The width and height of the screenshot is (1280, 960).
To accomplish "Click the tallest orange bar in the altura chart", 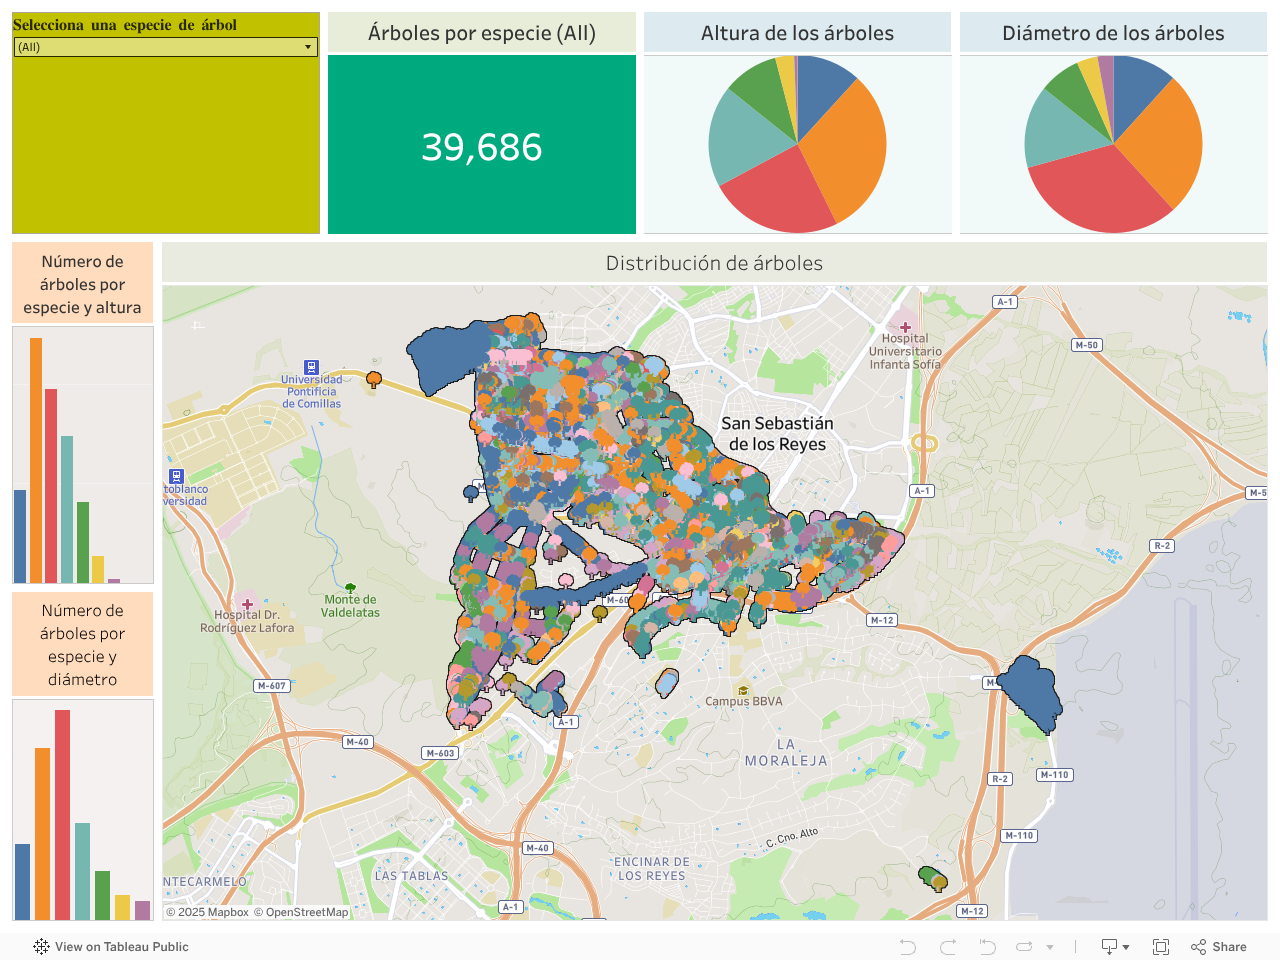I will [x=36, y=460].
